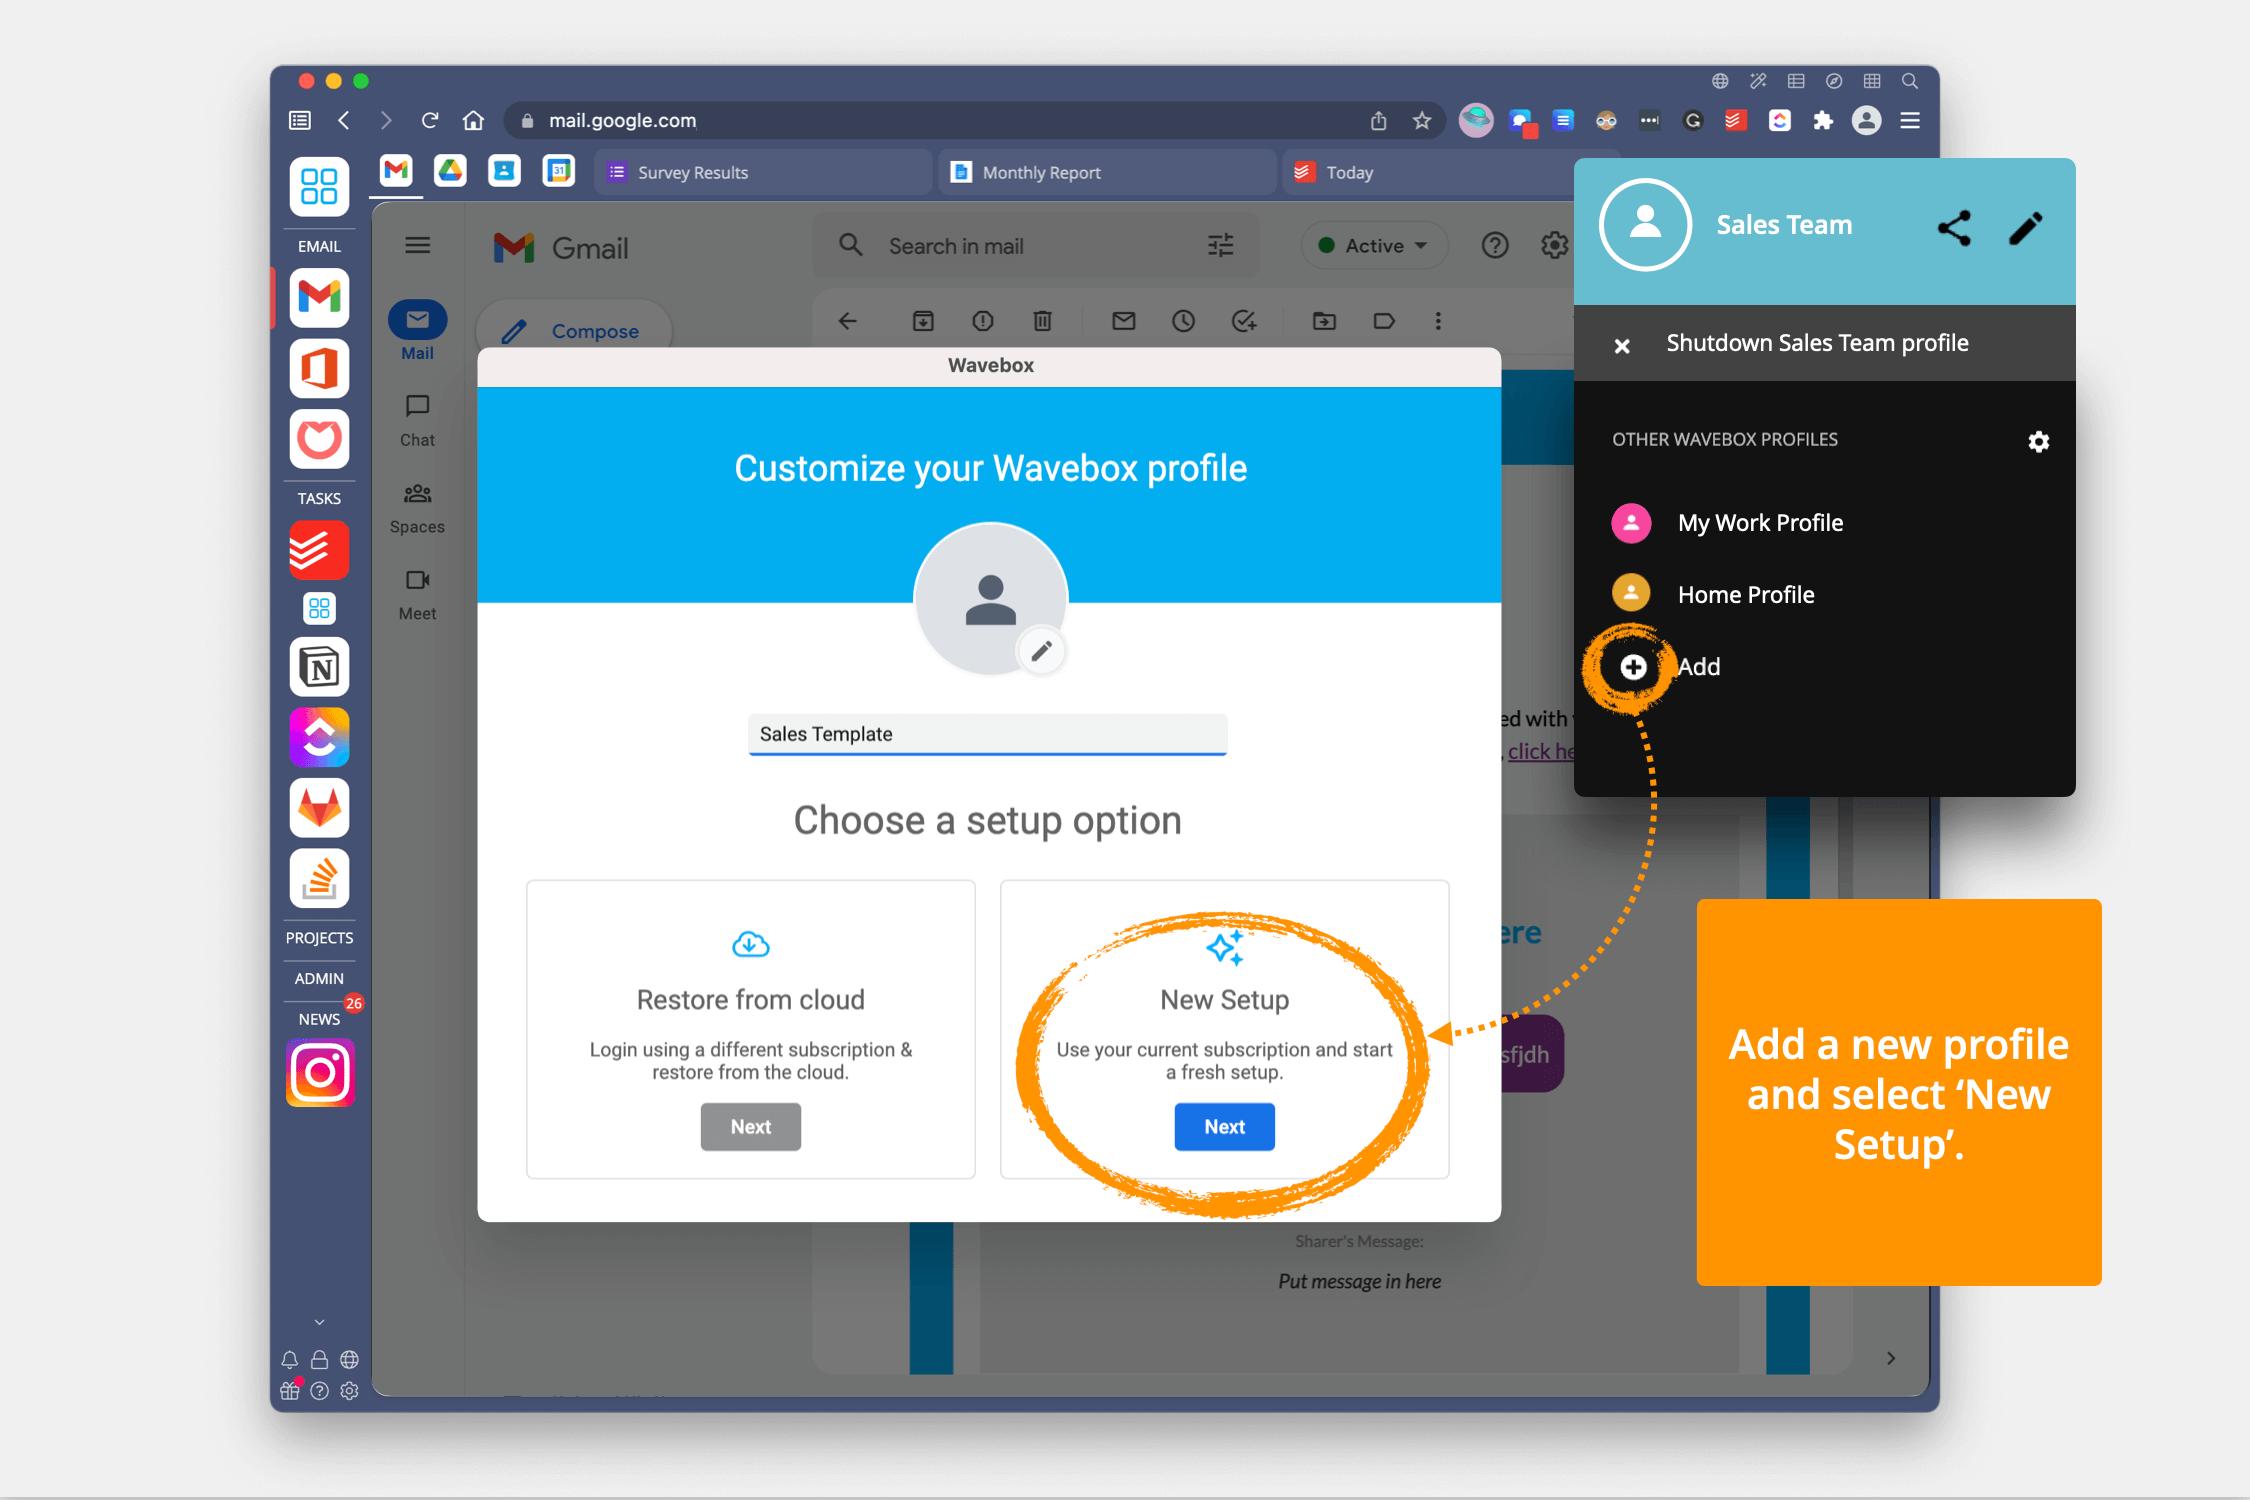This screenshot has width=2250, height=1500.
Task: Toggle the sidebar panel icon at the toolbar left
Action: click(x=300, y=121)
